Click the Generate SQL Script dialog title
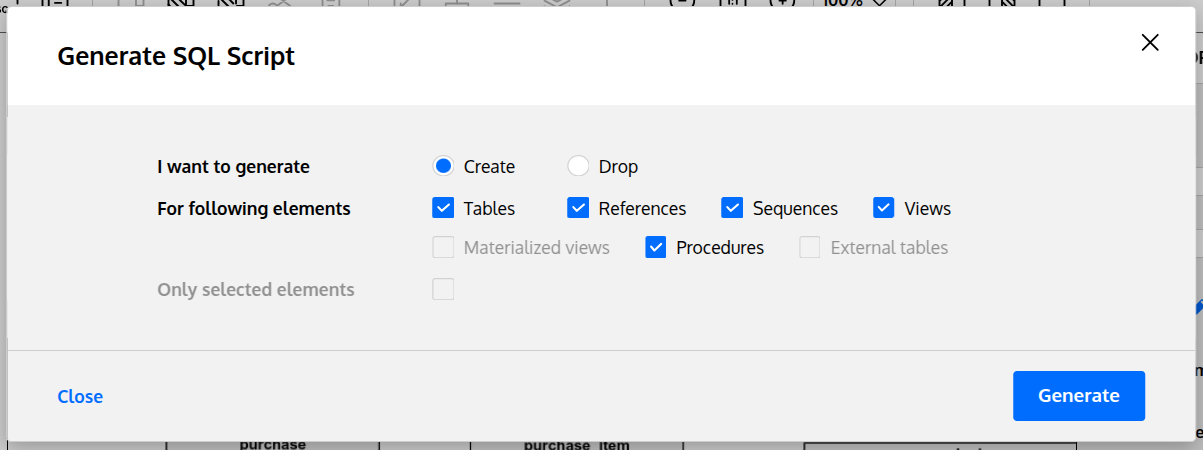 (176, 56)
